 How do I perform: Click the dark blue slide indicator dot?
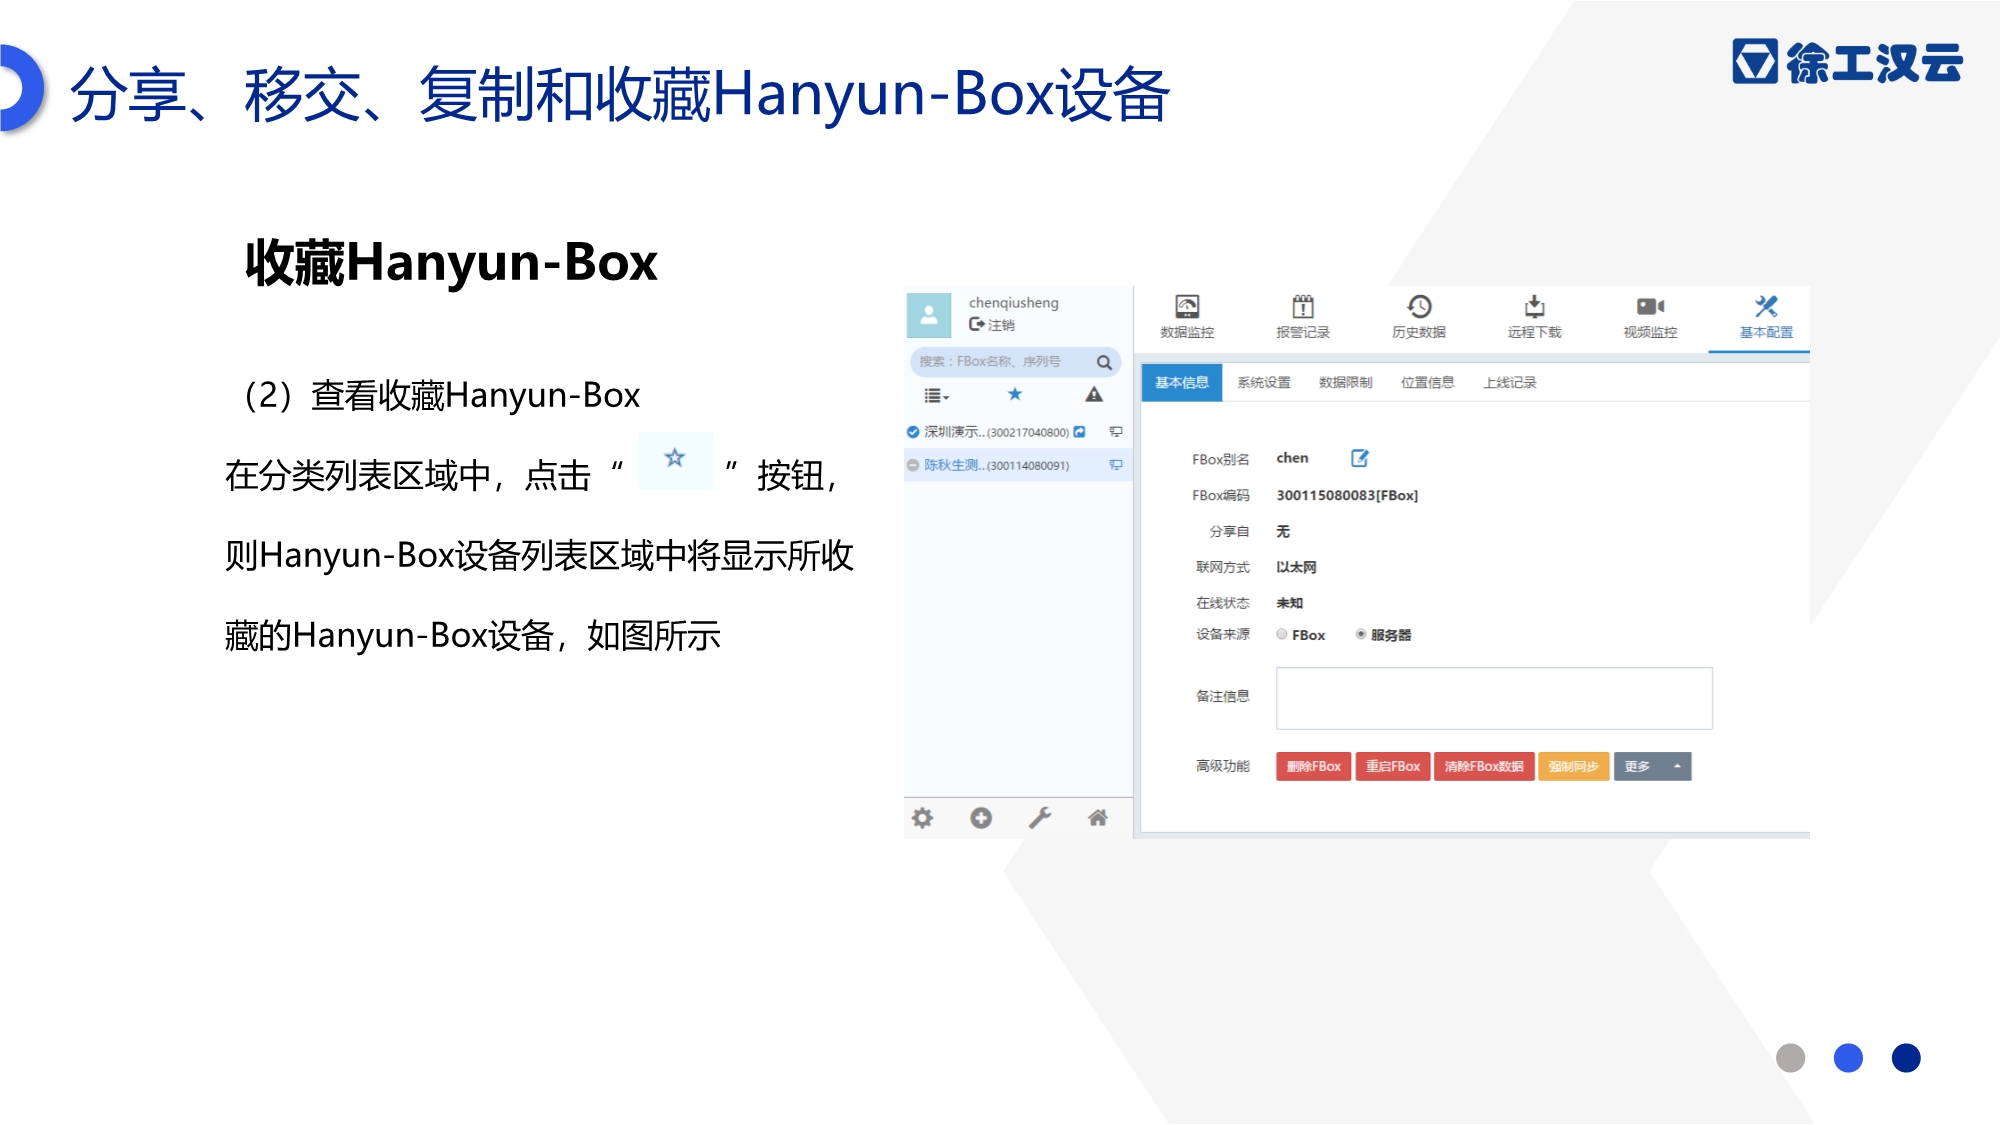(1906, 1058)
